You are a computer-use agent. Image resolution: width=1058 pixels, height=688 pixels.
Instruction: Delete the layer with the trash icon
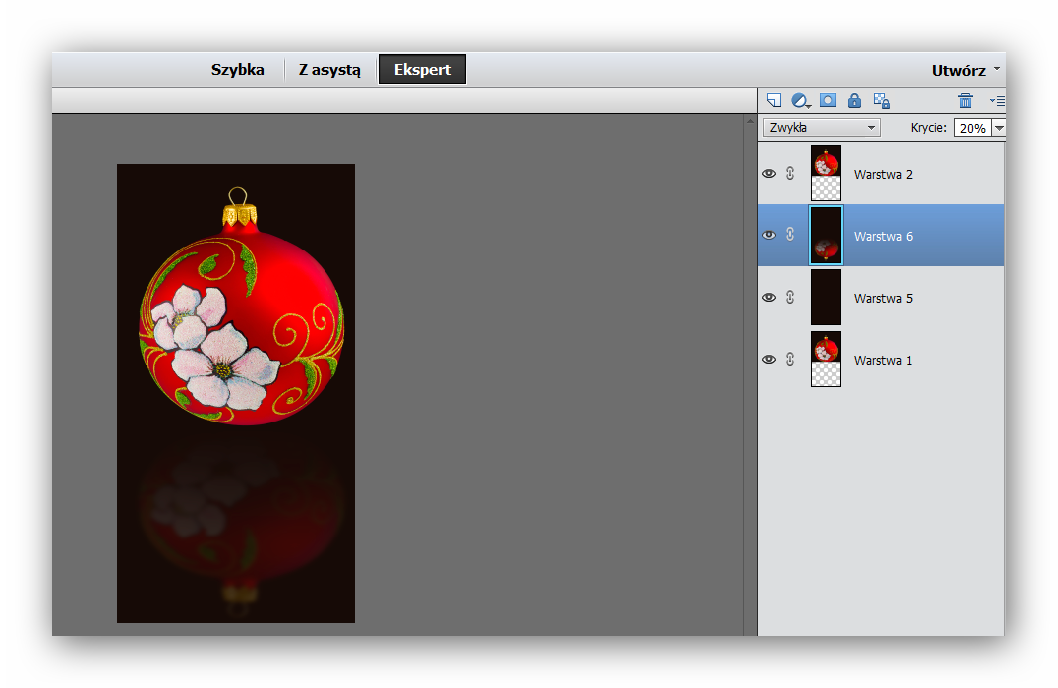point(966,101)
